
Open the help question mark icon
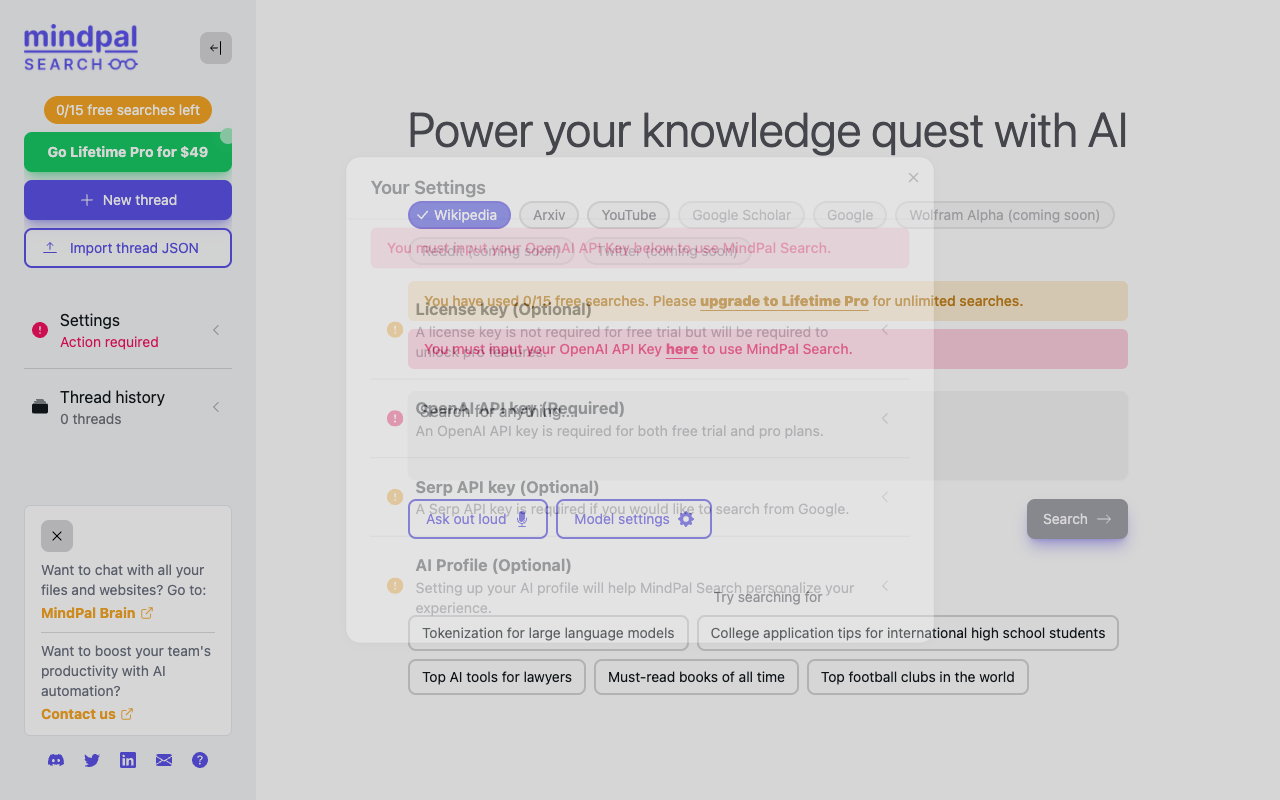point(200,760)
